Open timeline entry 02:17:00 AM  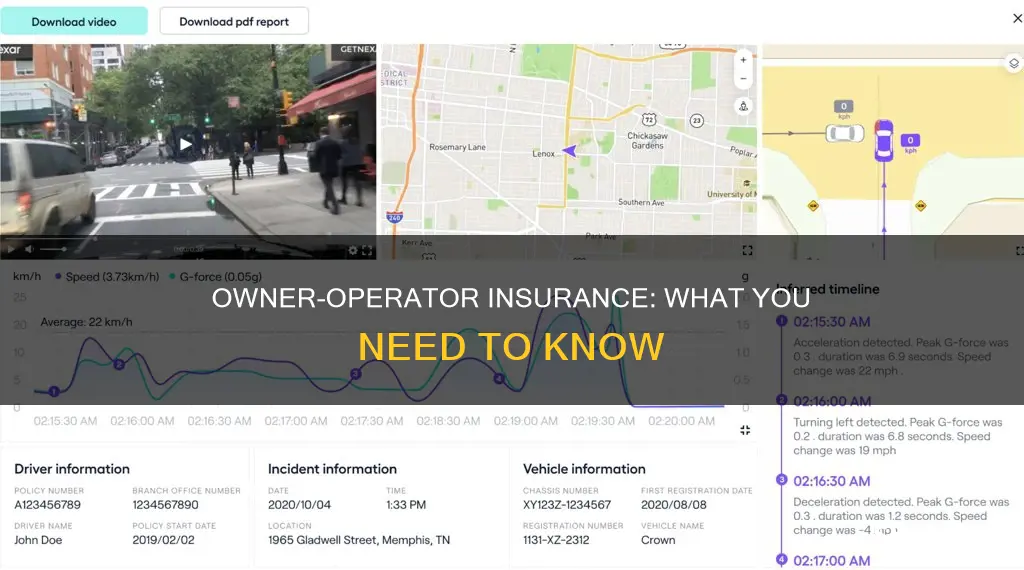(x=831, y=561)
